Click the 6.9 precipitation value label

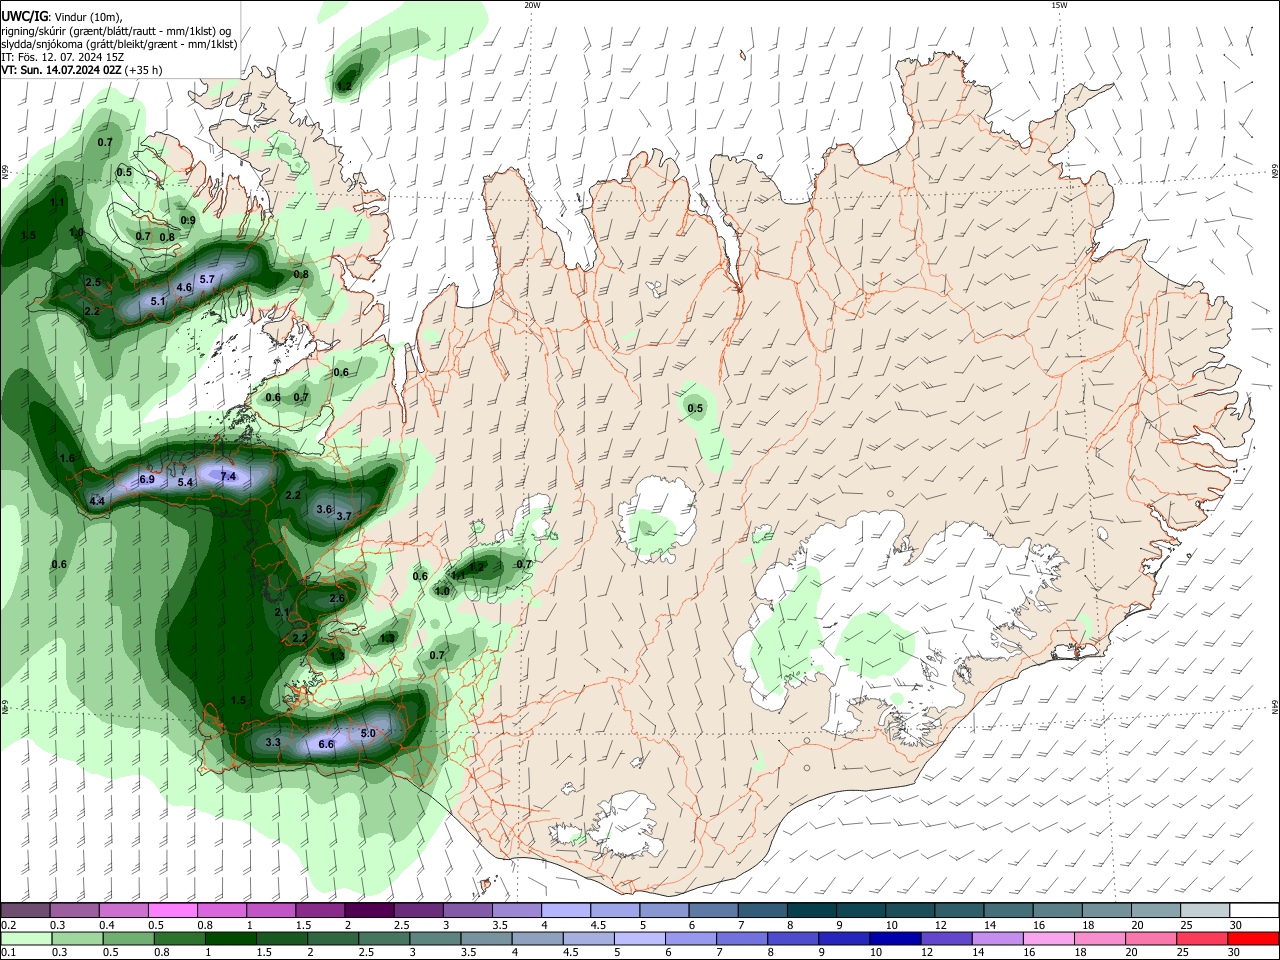[x=147, y=480]
